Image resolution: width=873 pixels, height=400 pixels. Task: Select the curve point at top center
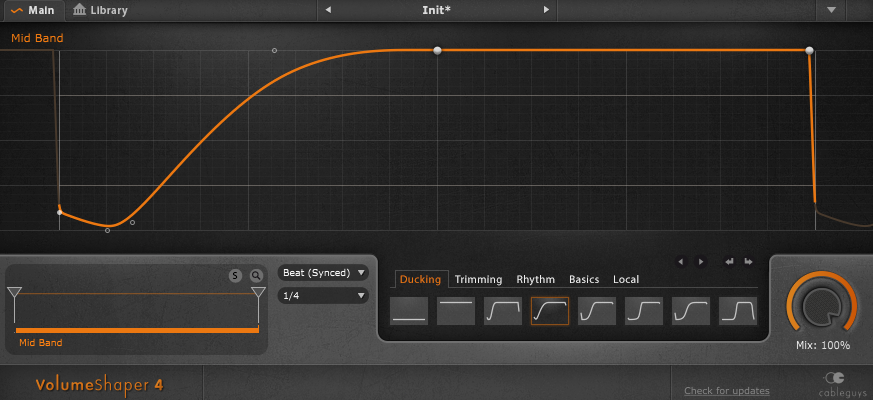437,51
